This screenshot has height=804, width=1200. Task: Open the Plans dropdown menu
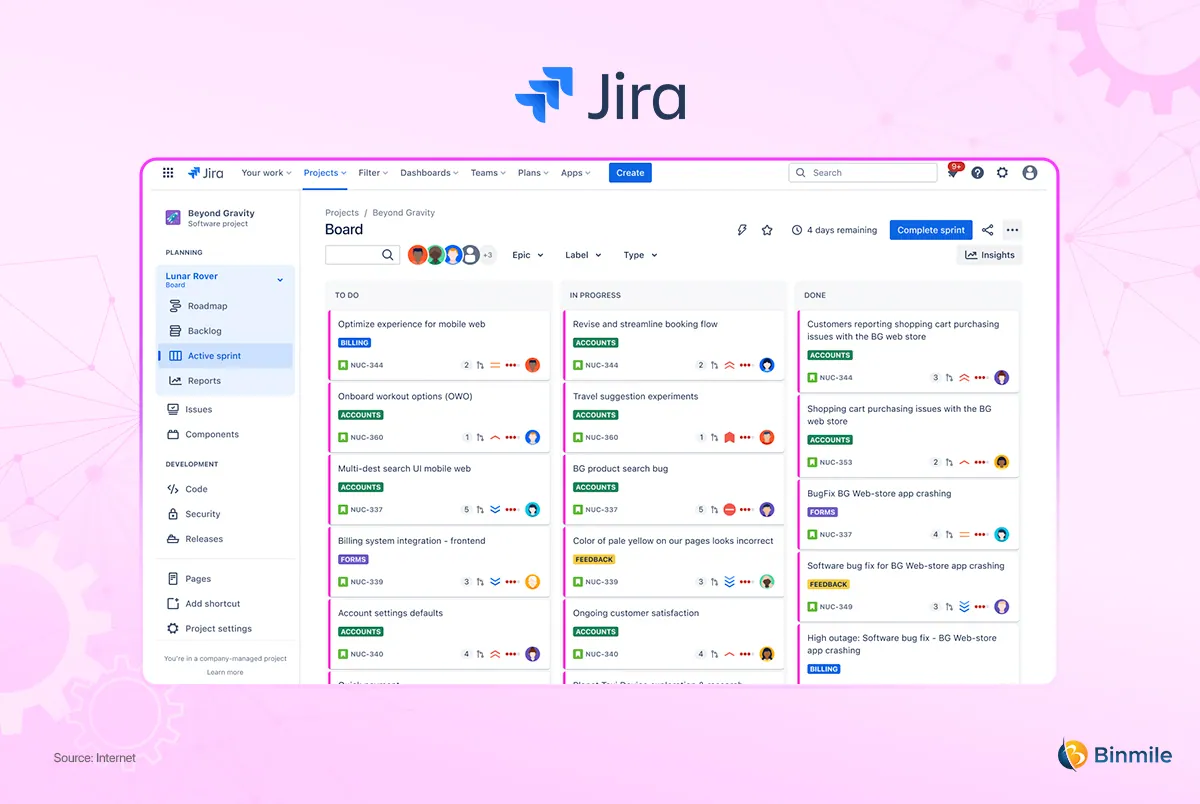coord(534,173)
